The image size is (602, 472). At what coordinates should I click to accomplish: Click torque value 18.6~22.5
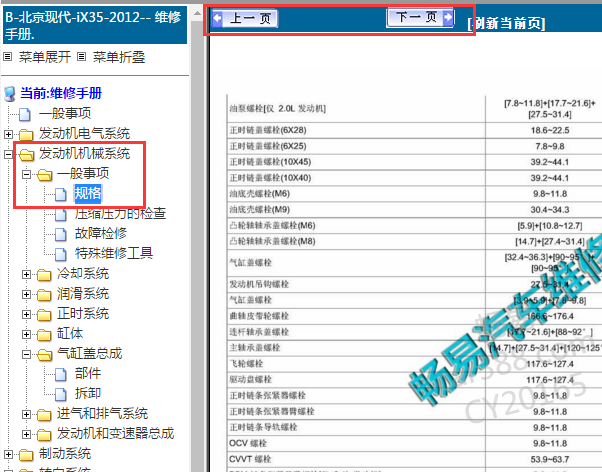[x=550, y=130]
